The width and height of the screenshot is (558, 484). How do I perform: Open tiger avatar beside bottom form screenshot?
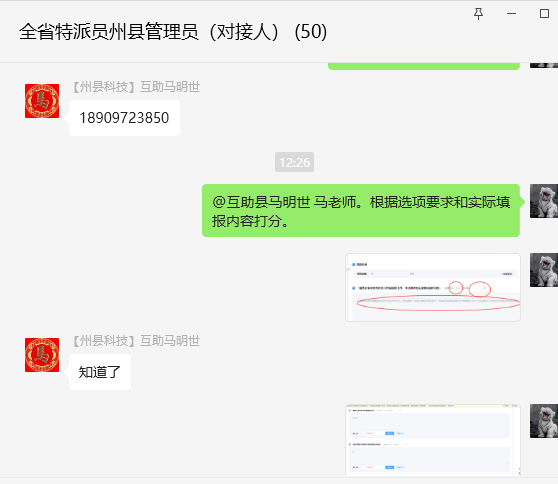pos(544,421)
